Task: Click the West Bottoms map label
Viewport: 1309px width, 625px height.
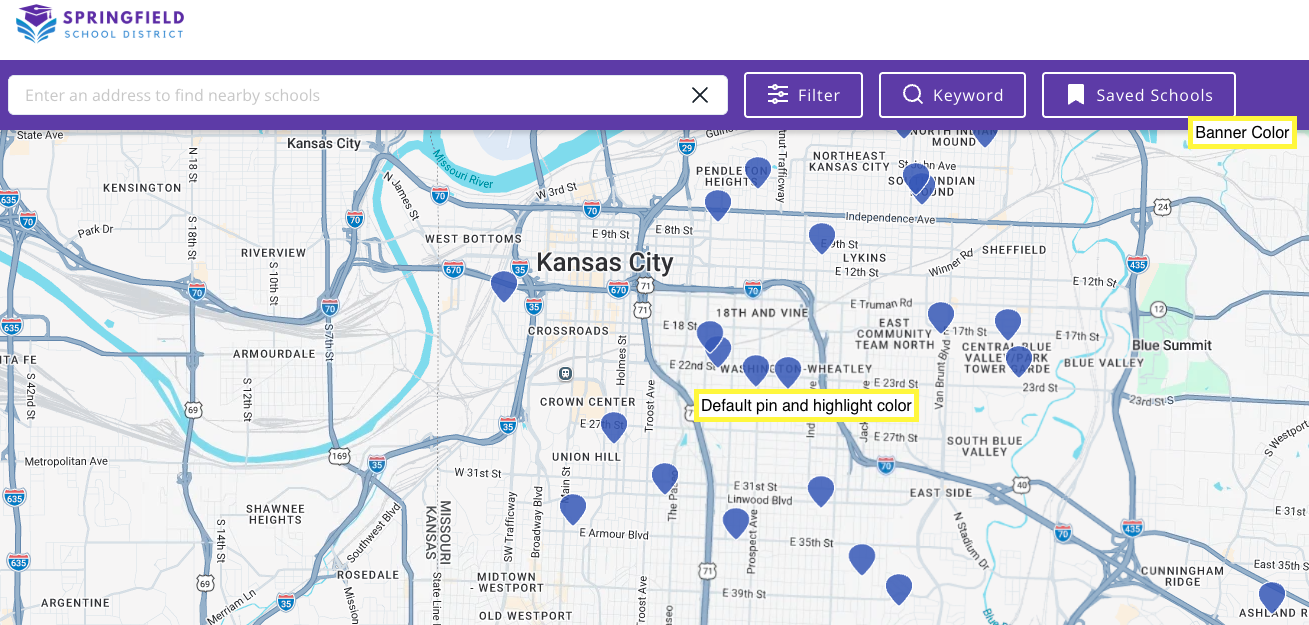Action: pyautogui.click(x=473, y=239)
